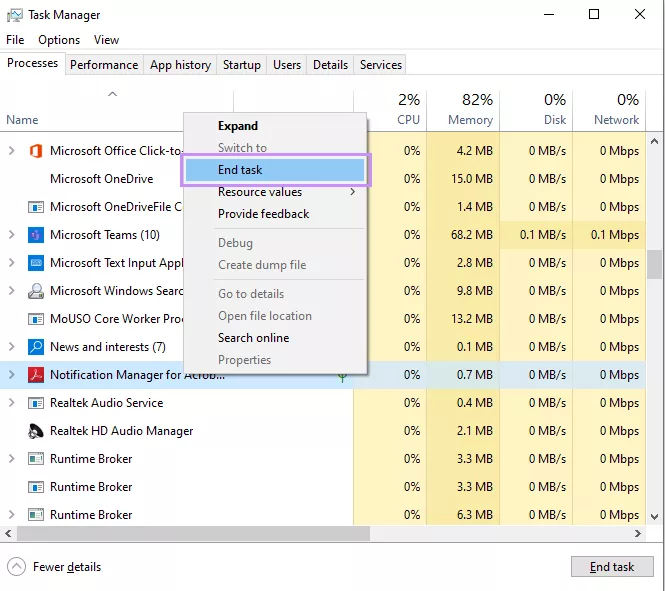Click the Microsoft Office Click-to-Run icon
This screenshot has width=665, height=591.
36,151
